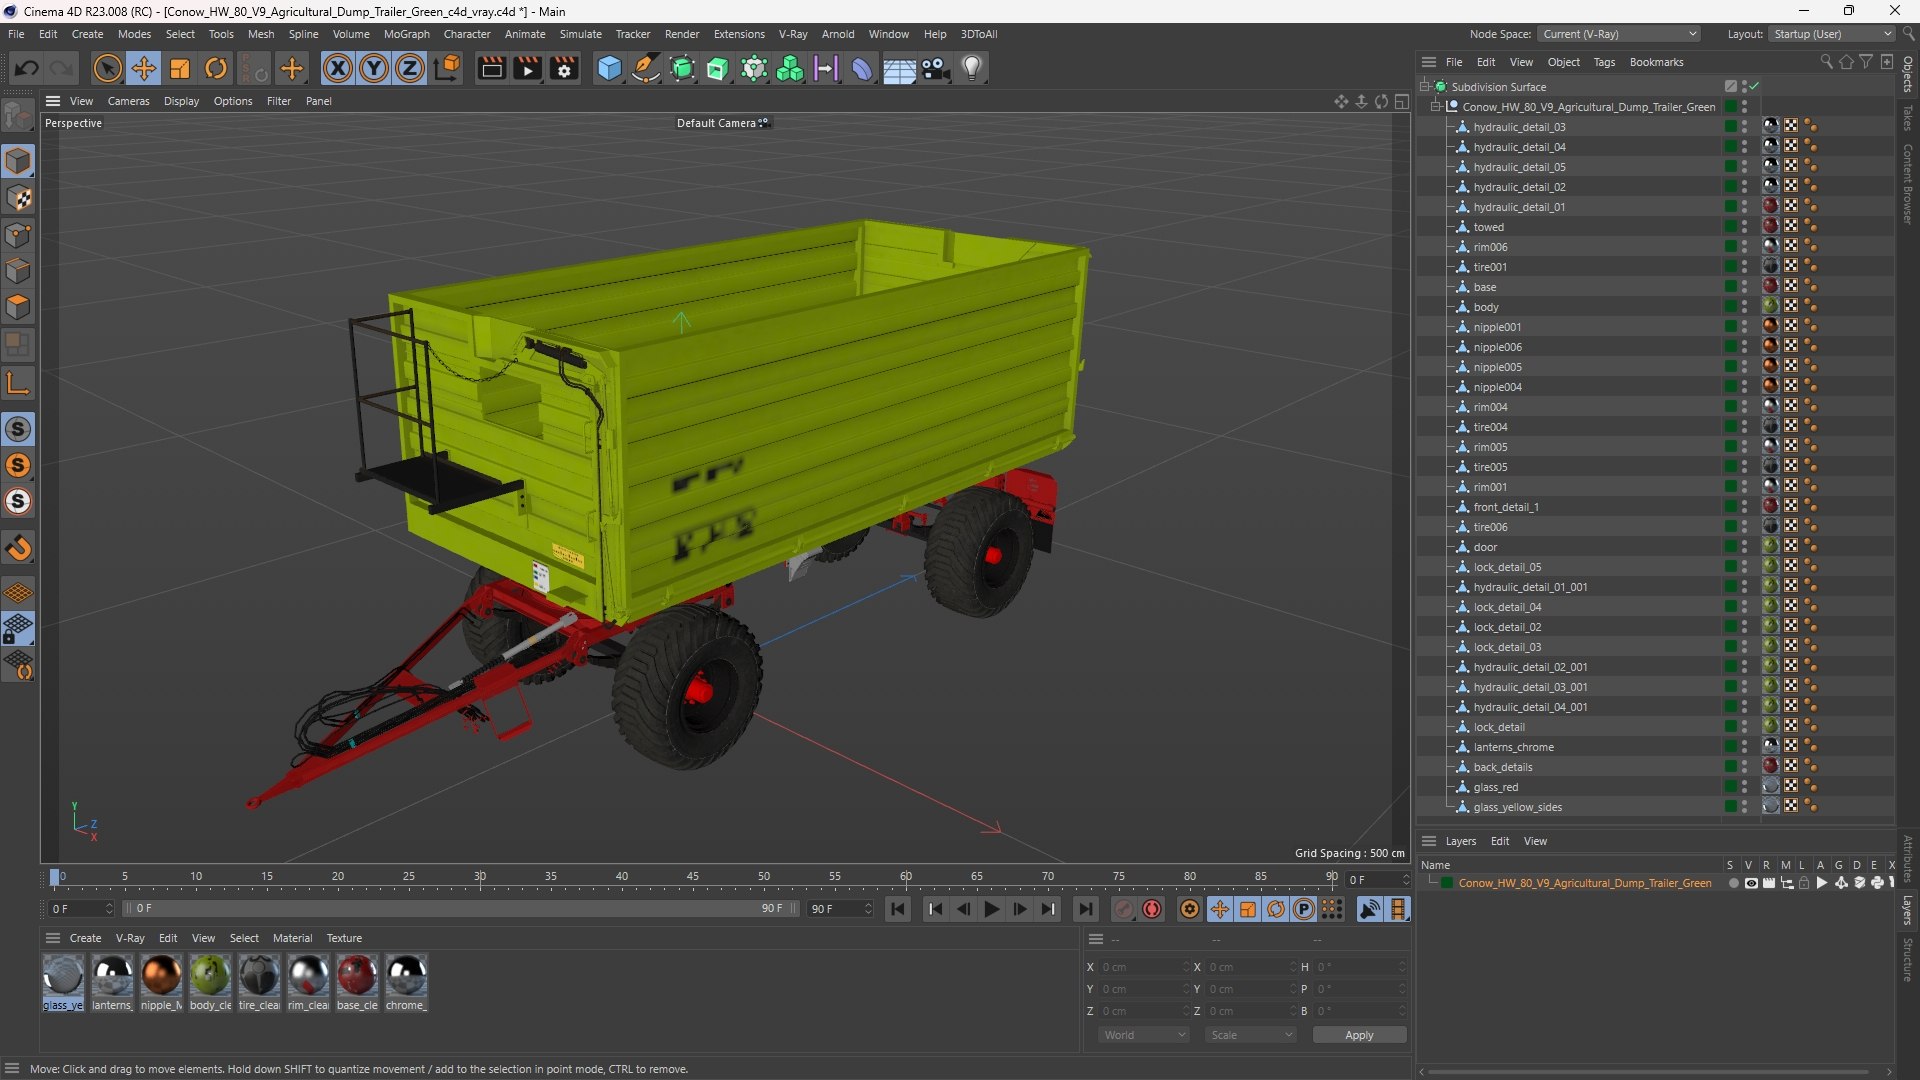This screenshot has height=1080, width=1920.
Task: Toggle visibility dots for body object
Action: tap(1744, 307)
